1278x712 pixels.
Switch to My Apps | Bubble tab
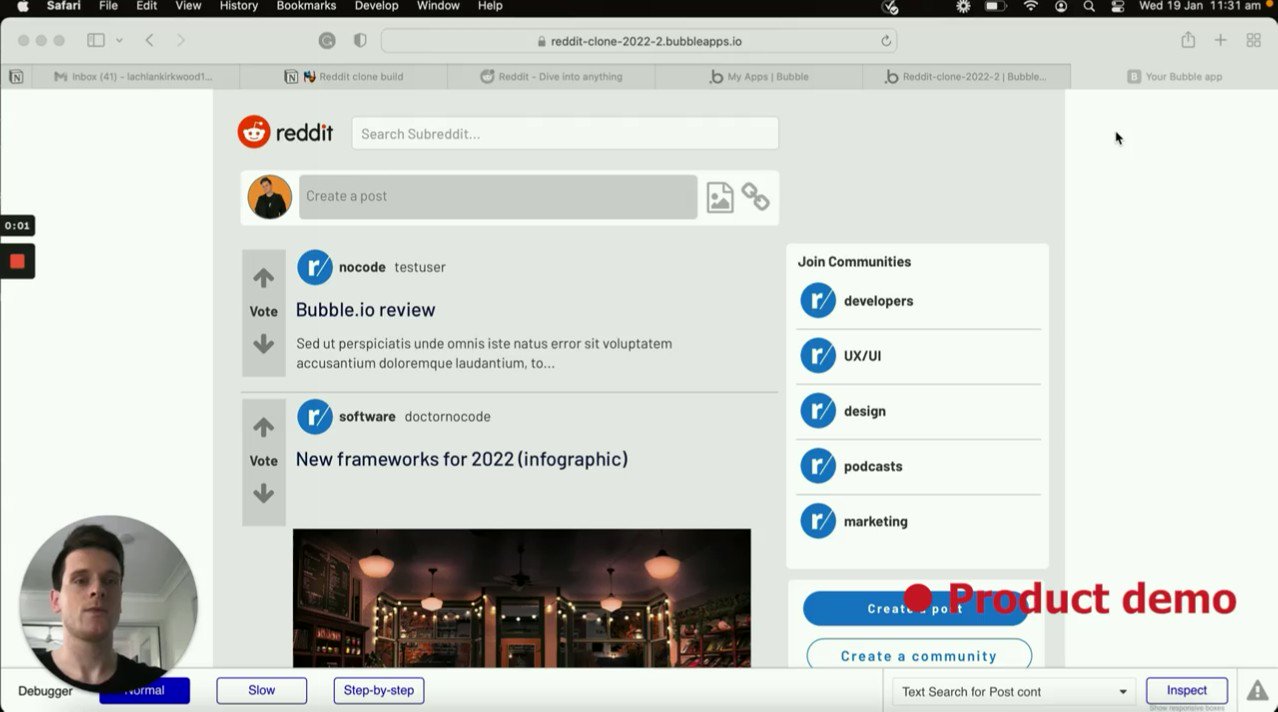click(759, 76)
